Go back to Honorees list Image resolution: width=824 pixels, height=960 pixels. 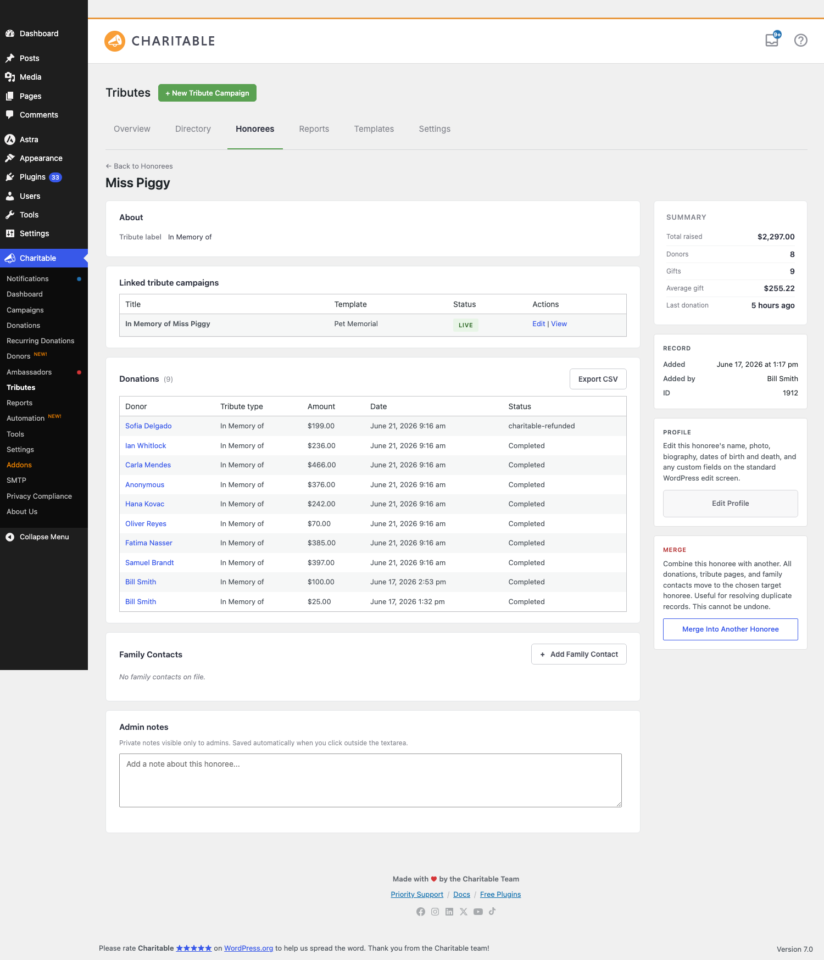tap(139, 166)
